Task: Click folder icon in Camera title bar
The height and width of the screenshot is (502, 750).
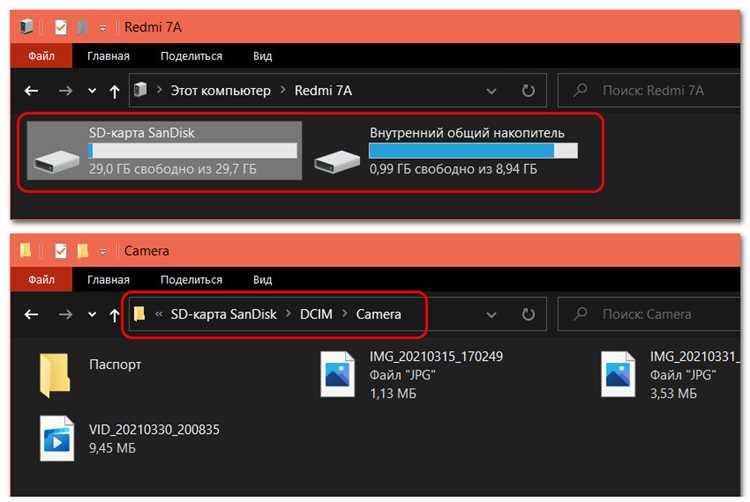Action: coord(25,250)
